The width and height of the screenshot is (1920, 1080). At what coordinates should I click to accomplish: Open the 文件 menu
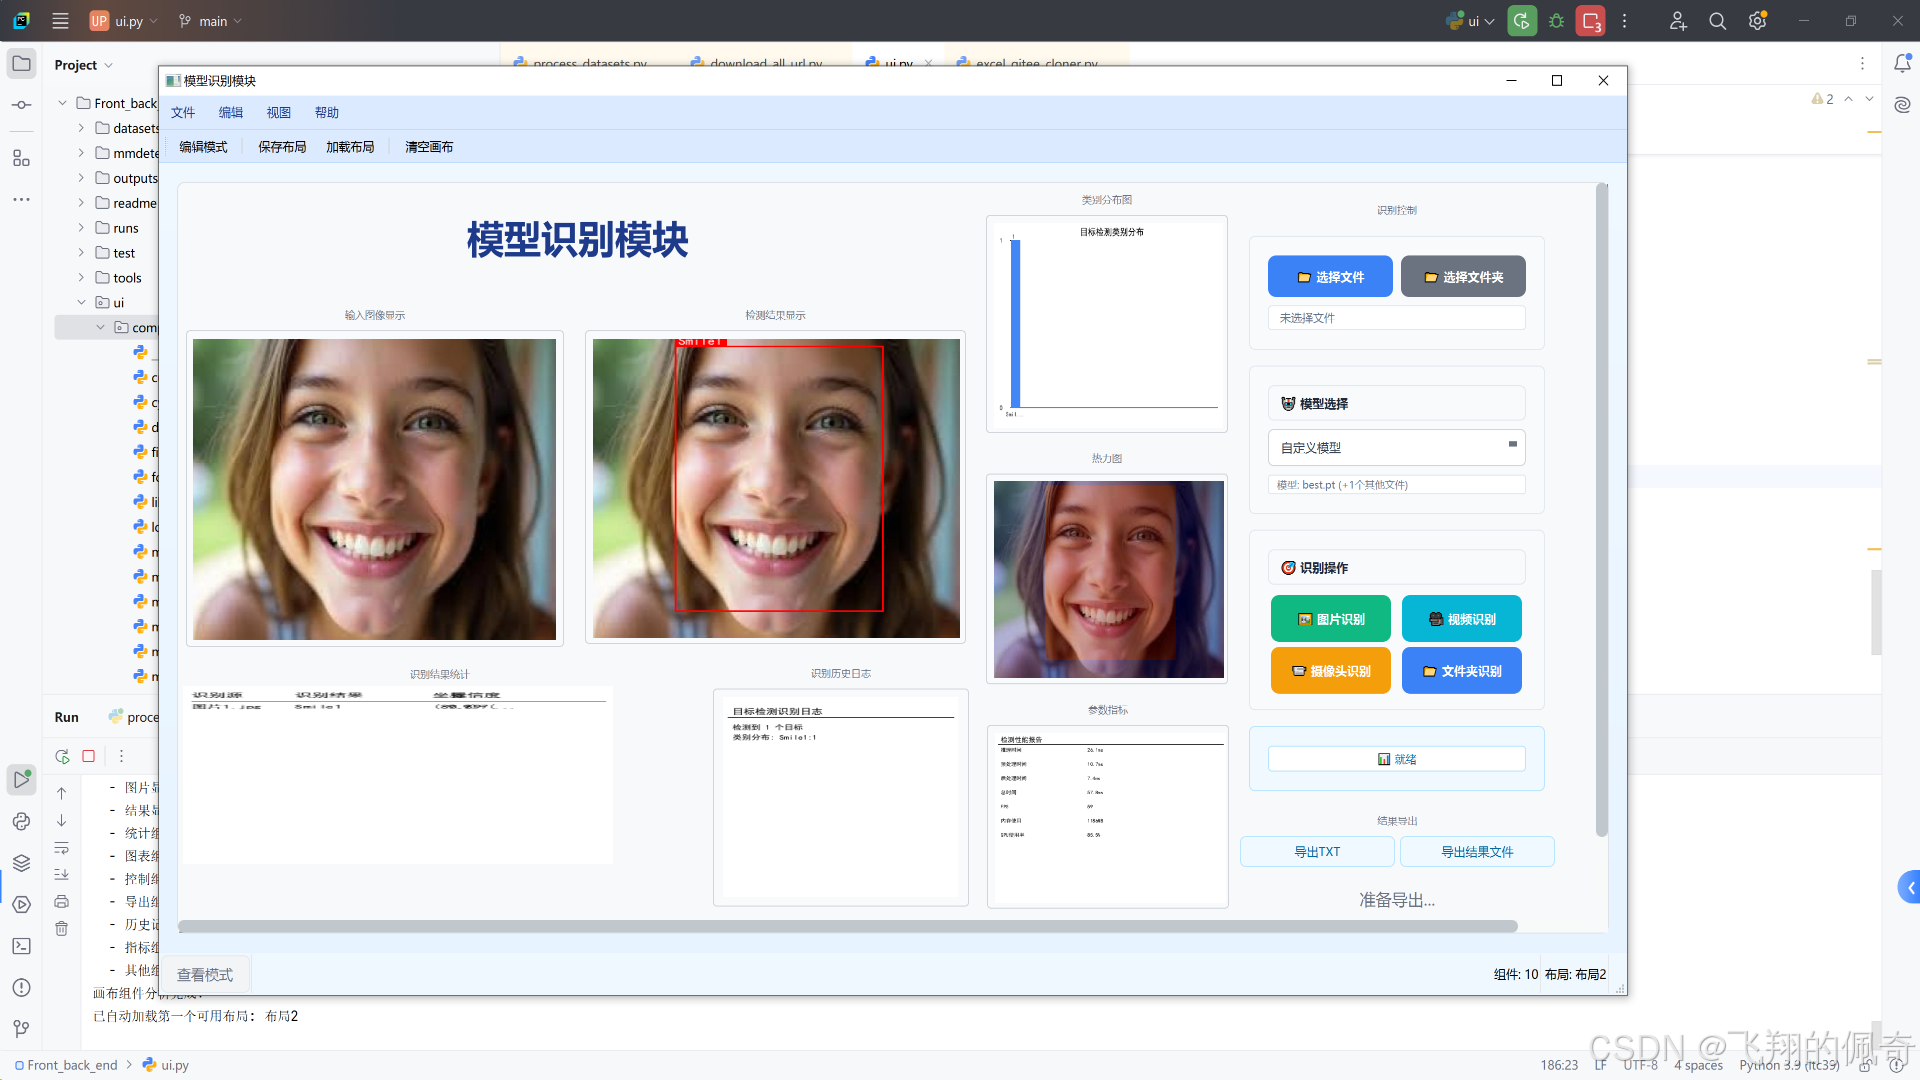(183, 113)
